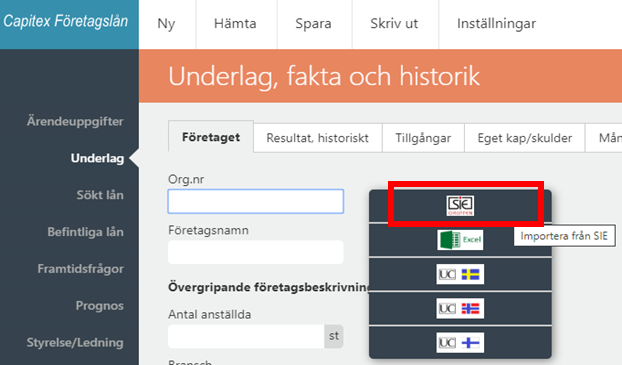Image resolution: width=622 pixels, height=365 pixels.
Task: Select Underlag in the sidebar
Action: coord(98,158)
